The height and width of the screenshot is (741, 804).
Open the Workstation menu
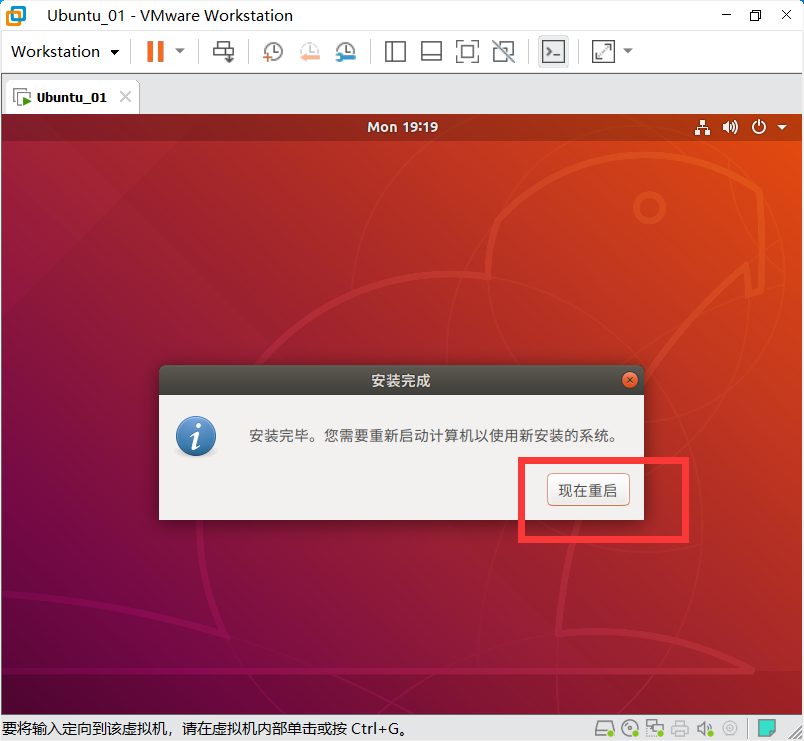[x=65, y=51]
